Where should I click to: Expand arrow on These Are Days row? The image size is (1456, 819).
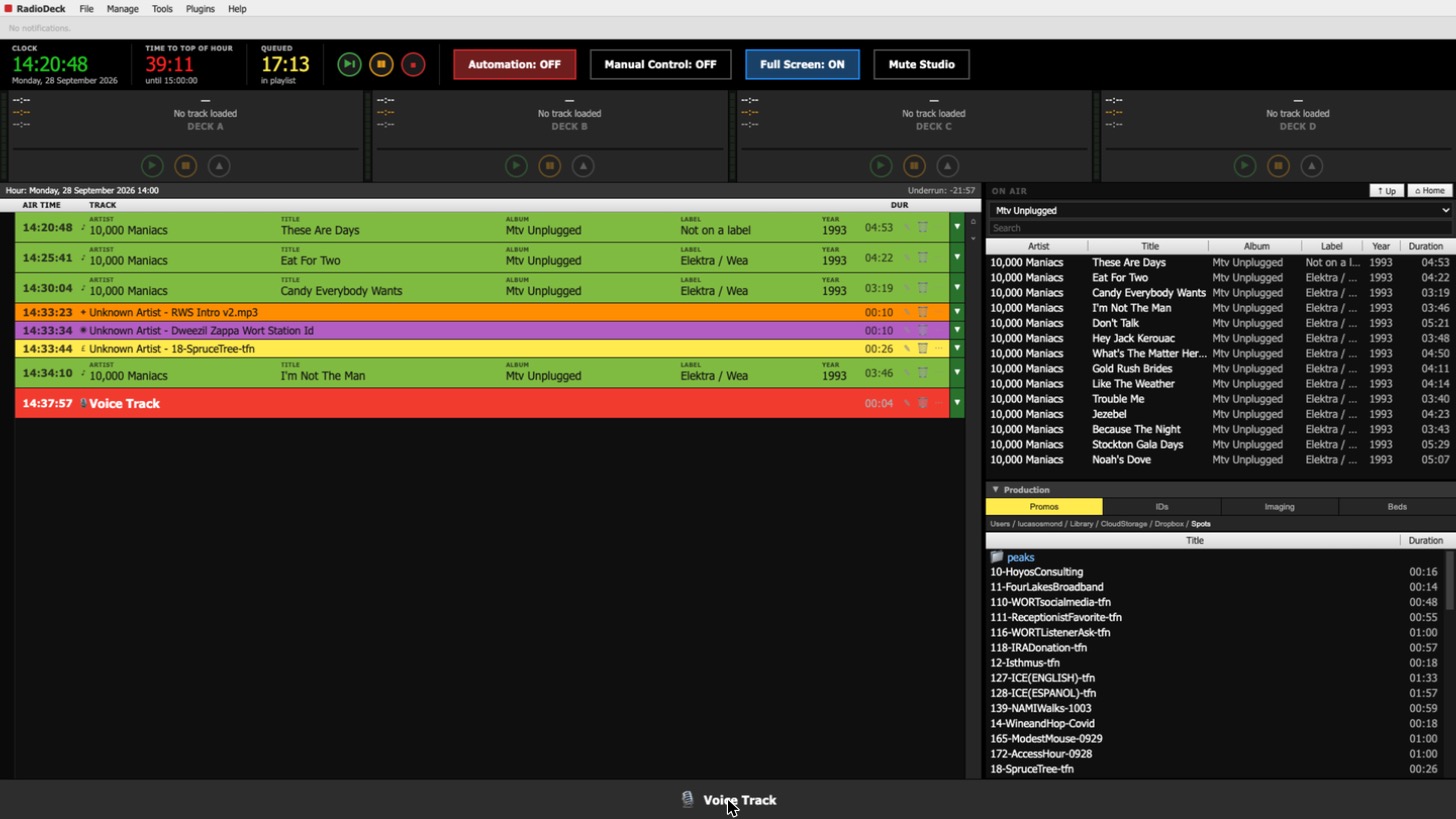[957, 227]
